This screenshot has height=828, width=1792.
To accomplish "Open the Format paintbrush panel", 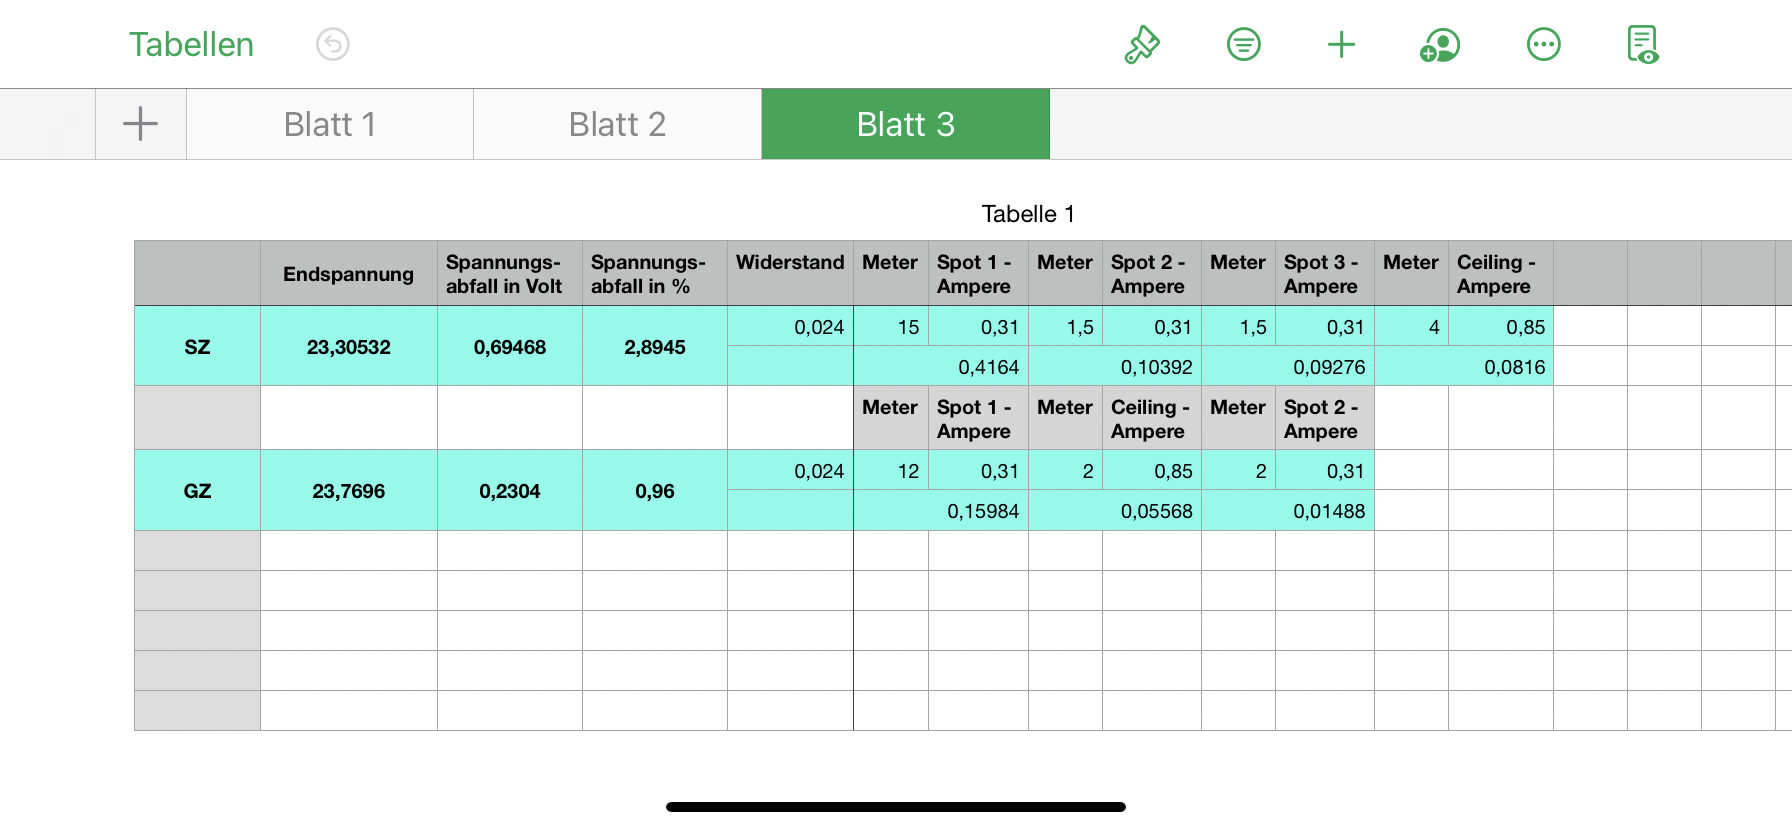I will (1142, 45).
